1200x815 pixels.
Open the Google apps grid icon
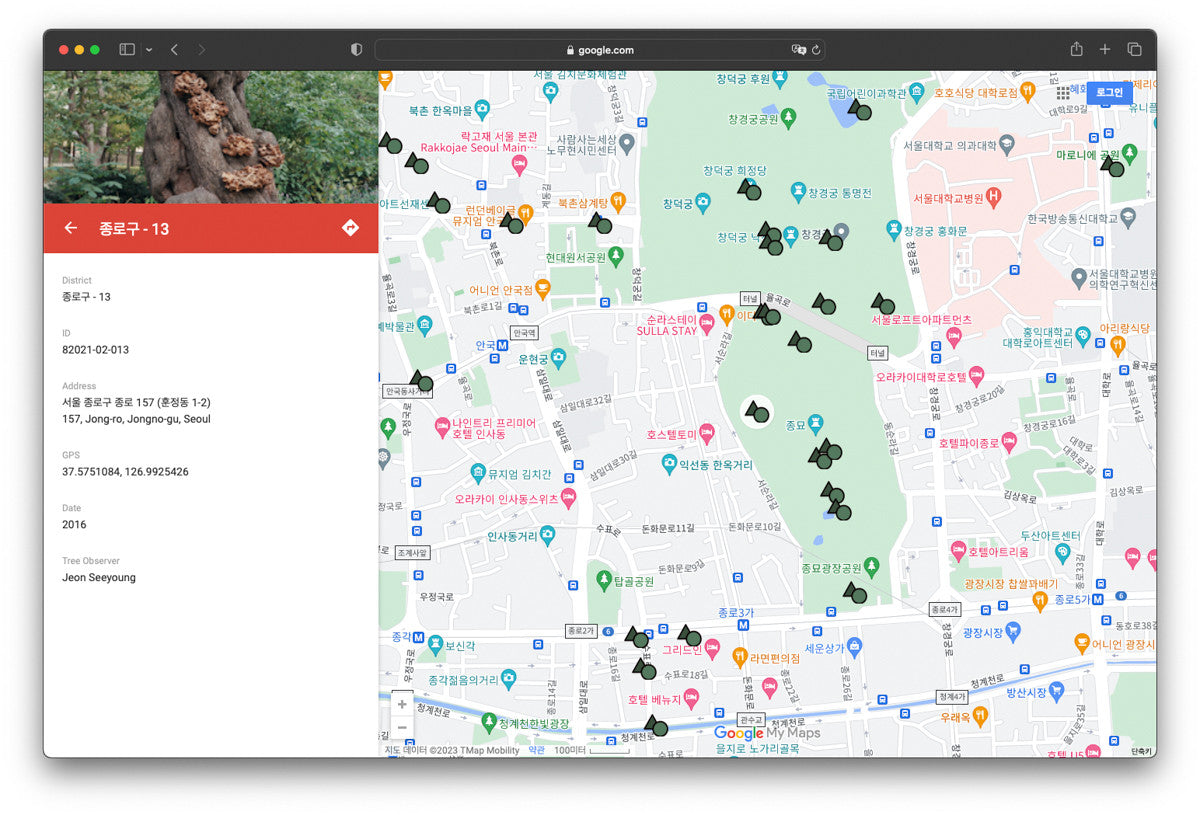pos(1063,92)
